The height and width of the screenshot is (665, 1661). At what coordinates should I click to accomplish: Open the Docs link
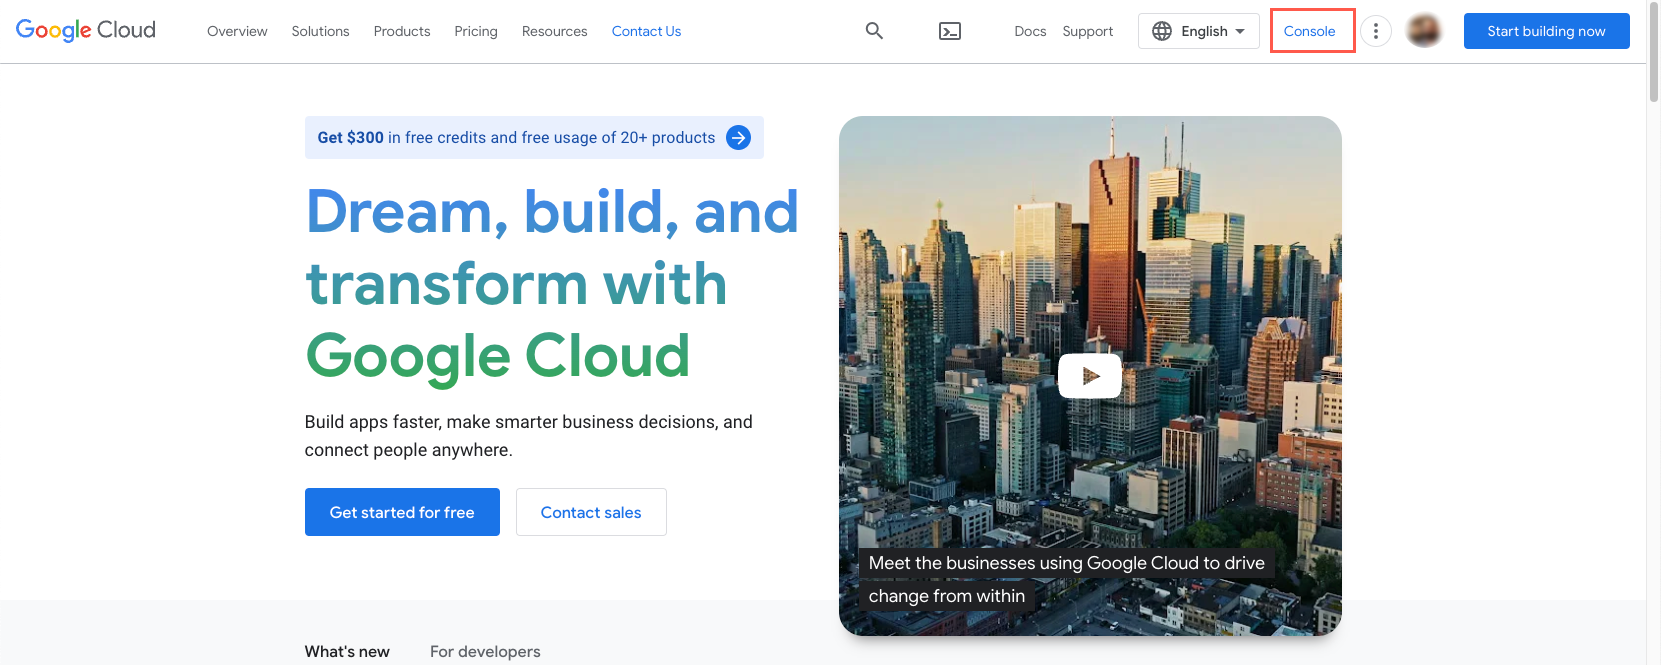coord(1029,31)
